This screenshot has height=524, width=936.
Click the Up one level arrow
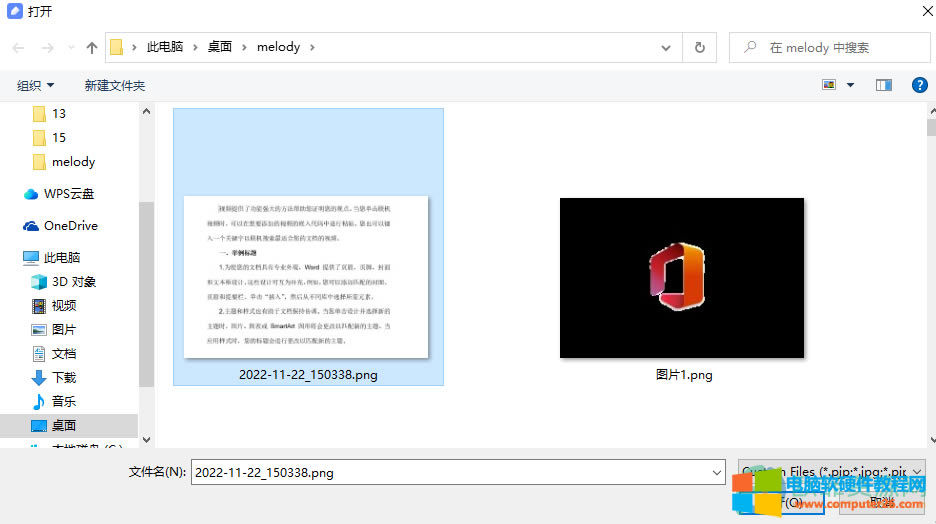pos(92,47)
